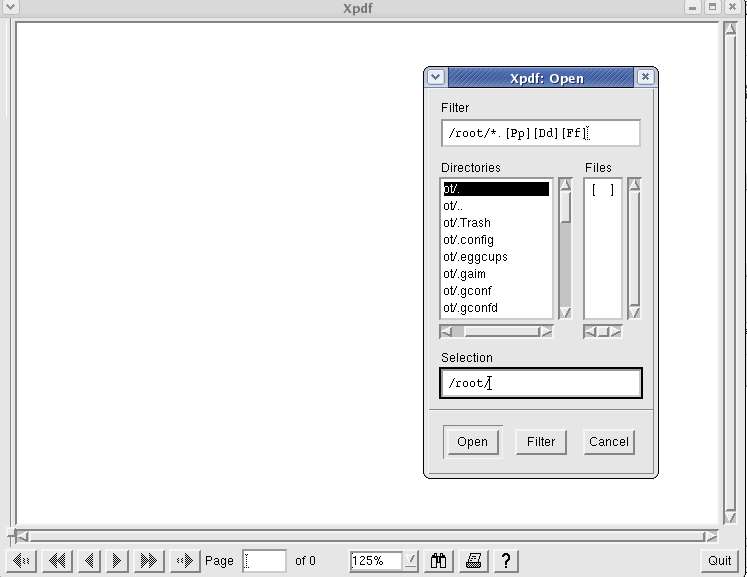Viewport: 747px width, 577px height.
Task: Click the Directories horizontal scroll-right arrow
Action: (546, 331)
